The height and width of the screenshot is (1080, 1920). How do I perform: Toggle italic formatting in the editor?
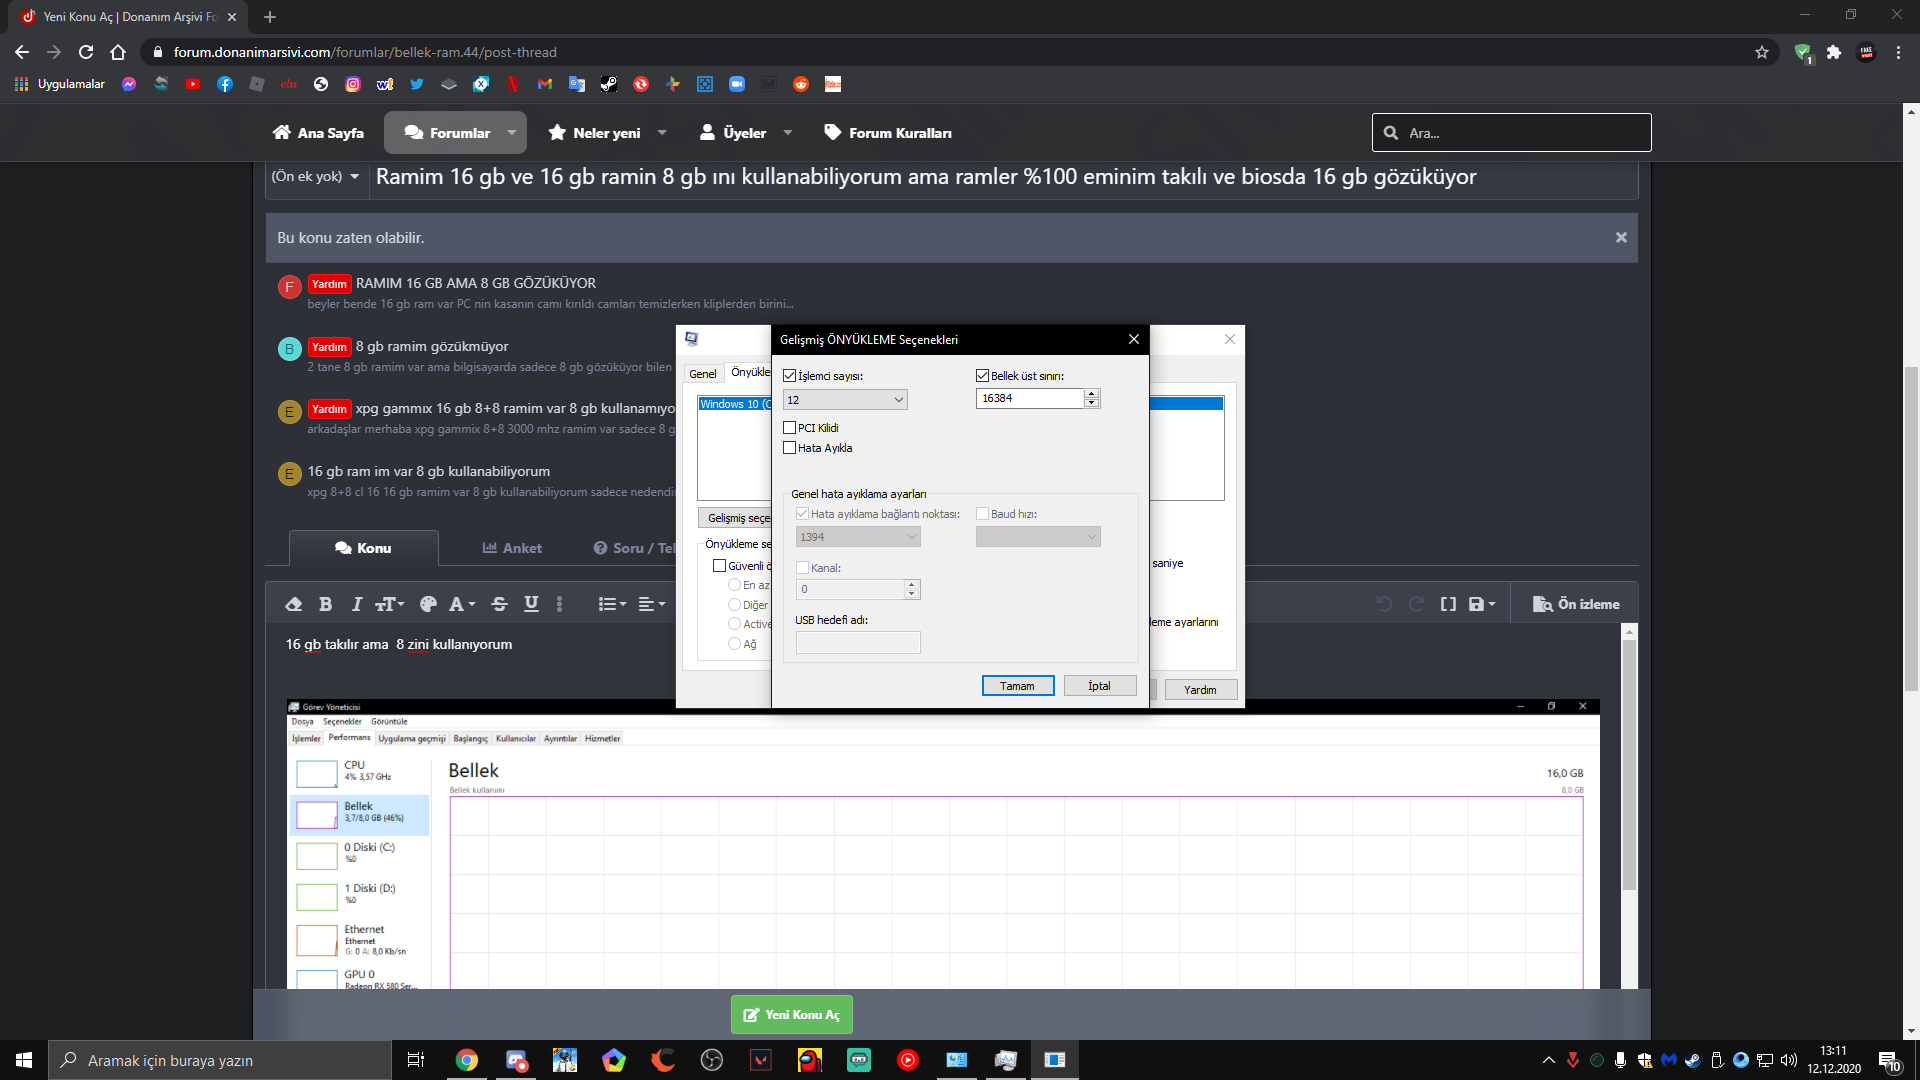(x=357, y=604)
